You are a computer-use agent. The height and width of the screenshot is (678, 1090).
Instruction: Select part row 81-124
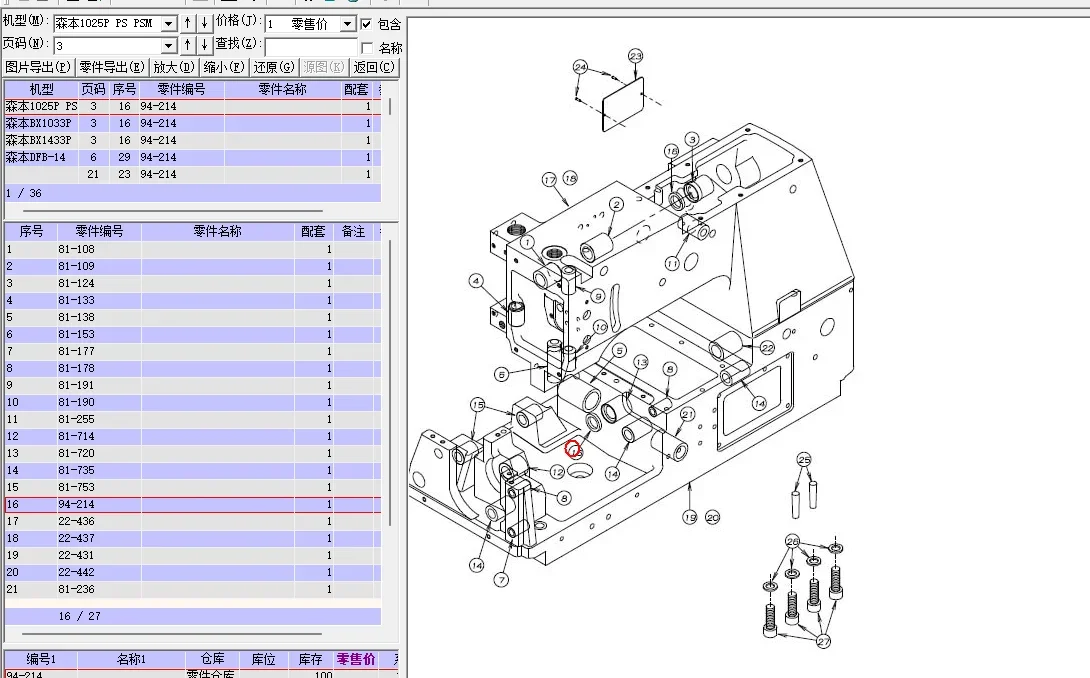(x=193, y=283)
